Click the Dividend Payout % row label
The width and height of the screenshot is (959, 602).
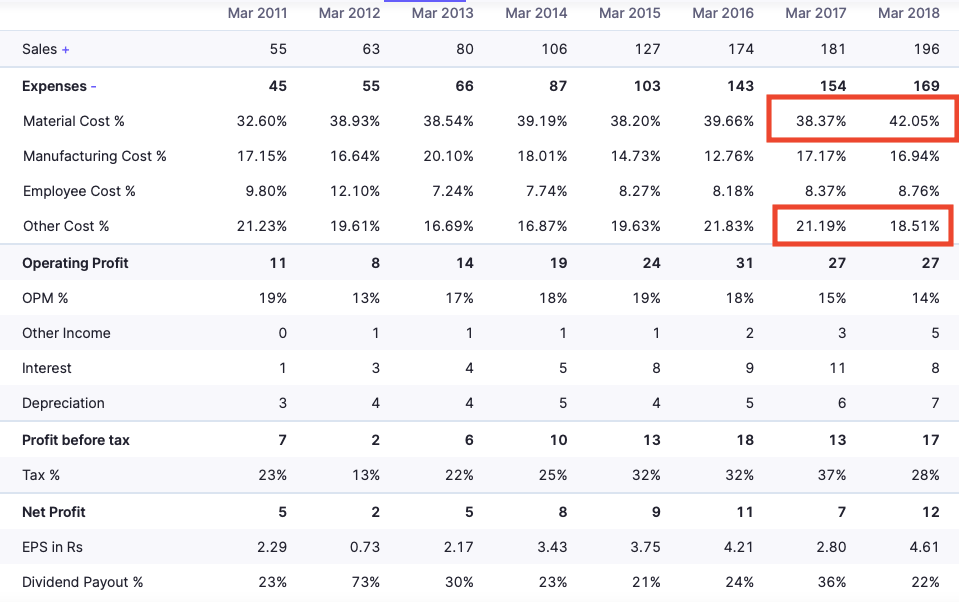83,582
